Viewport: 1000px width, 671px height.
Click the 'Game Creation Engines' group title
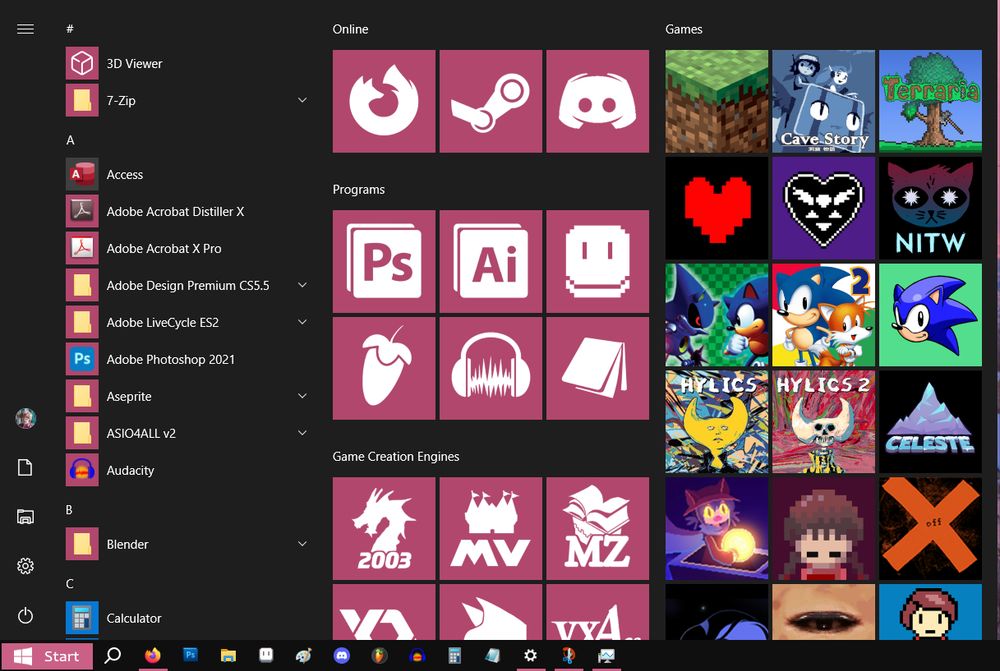pos(395,457)
